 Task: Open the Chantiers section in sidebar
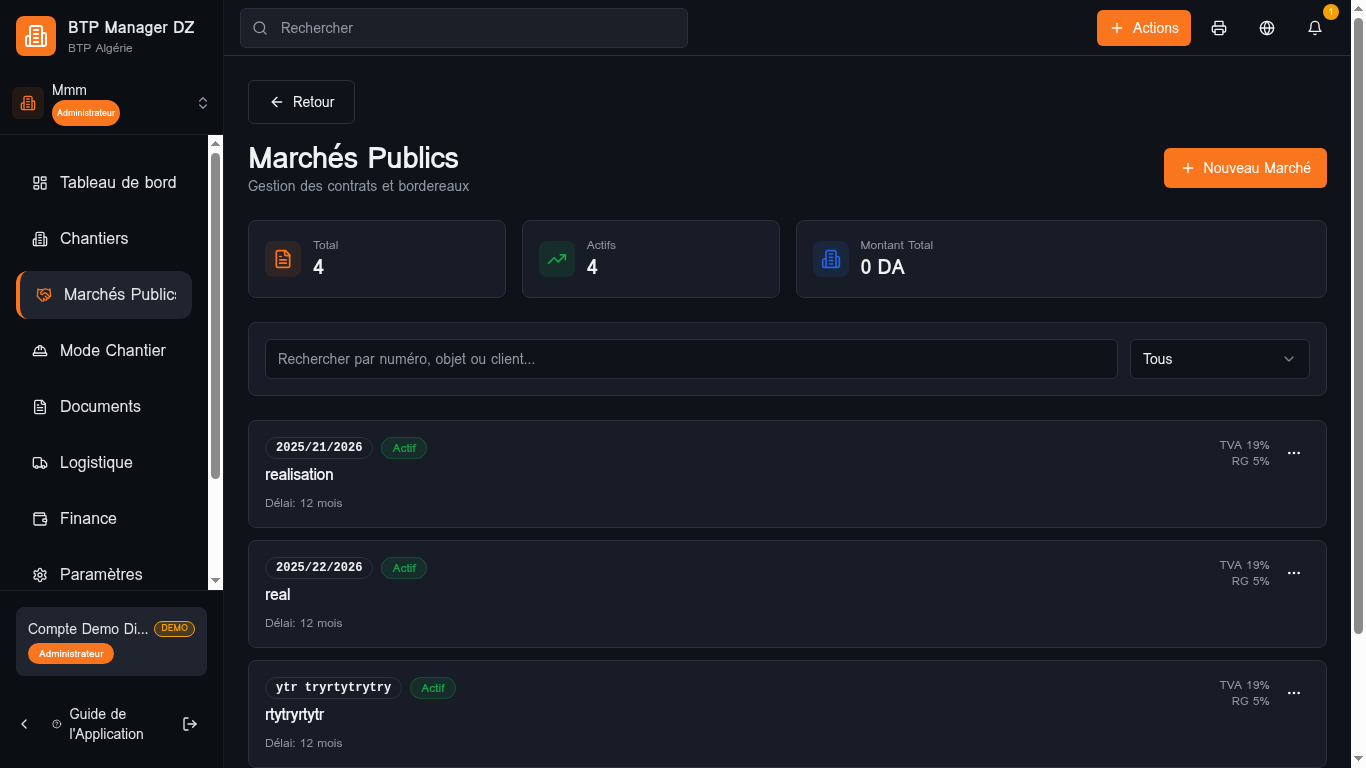point(93,238)
